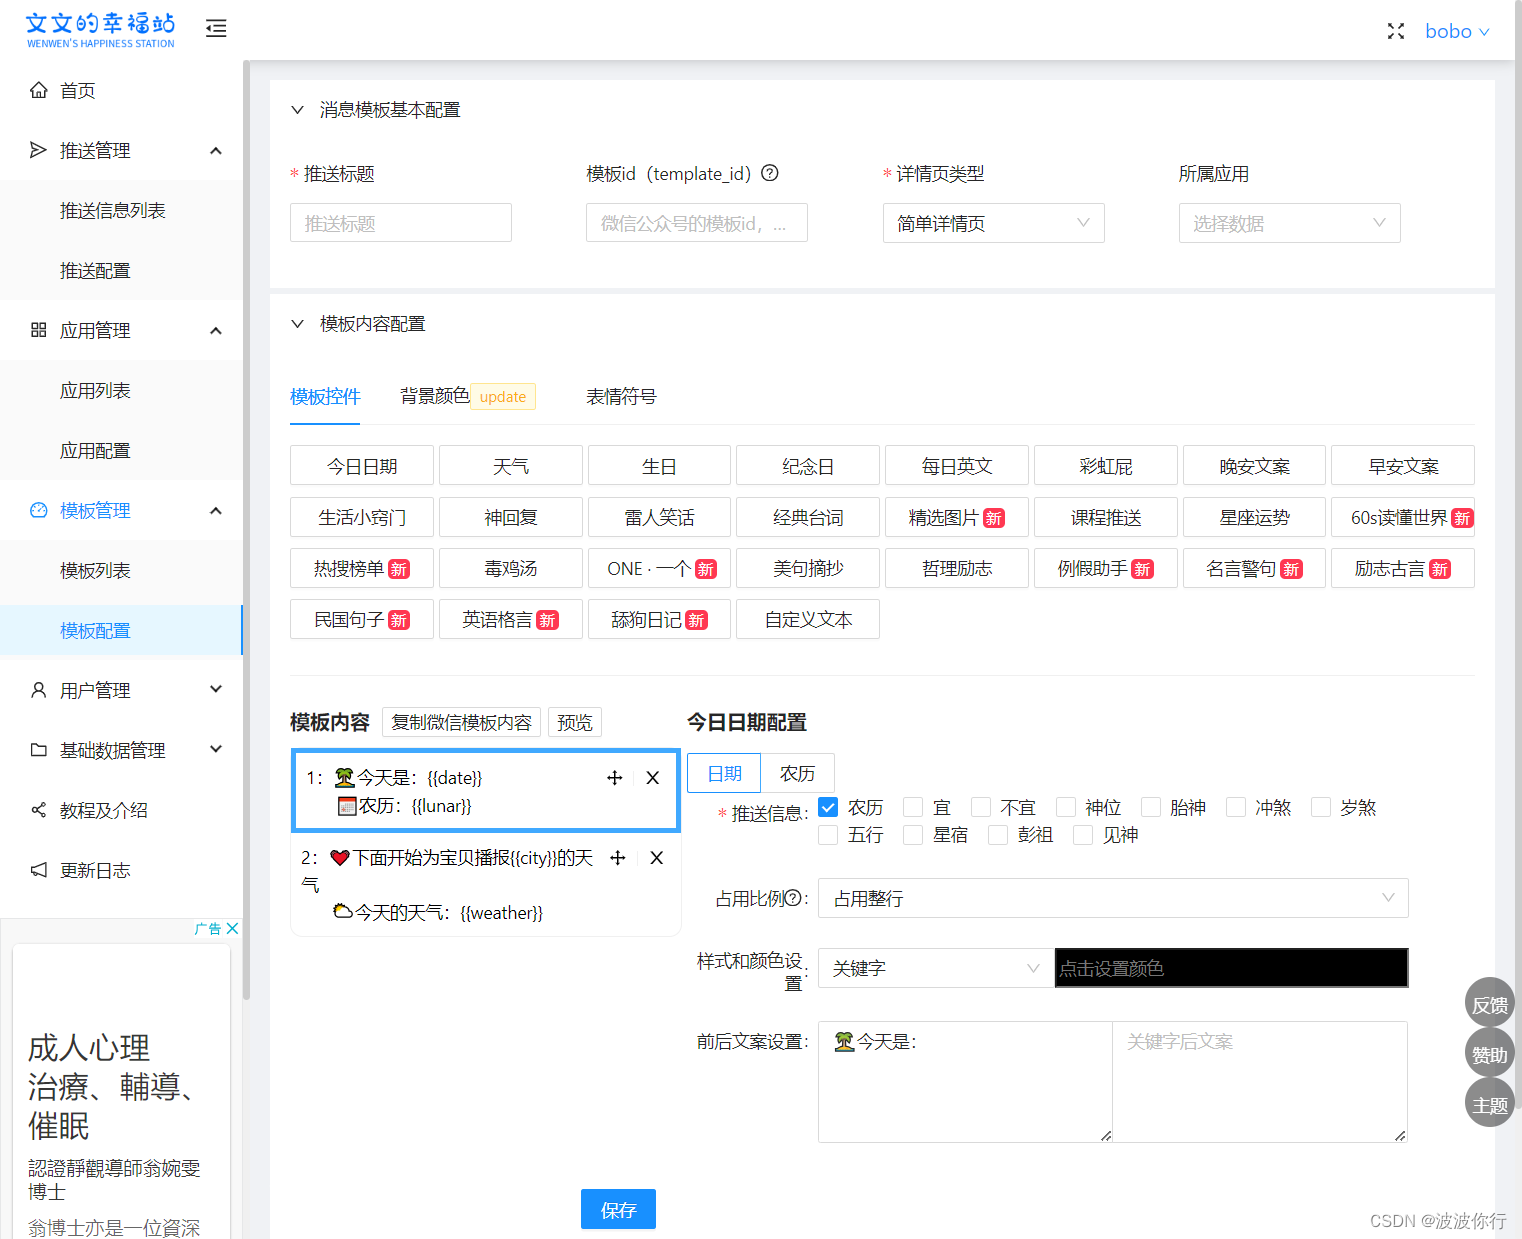Click the 更新日志 megaphone icon
Image resolution: width=1522 pixels, height=1239 pixels.
[x=38, y=870]
